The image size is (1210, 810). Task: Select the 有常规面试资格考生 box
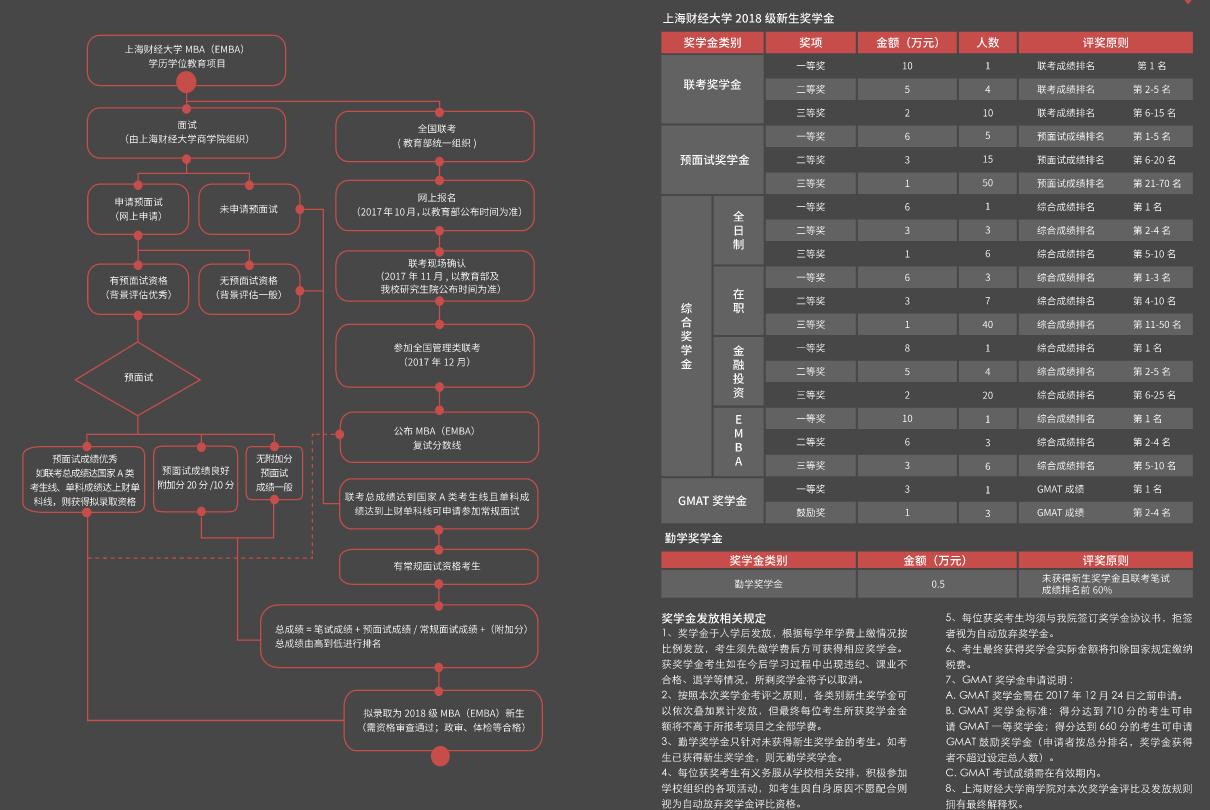(436, 566)
